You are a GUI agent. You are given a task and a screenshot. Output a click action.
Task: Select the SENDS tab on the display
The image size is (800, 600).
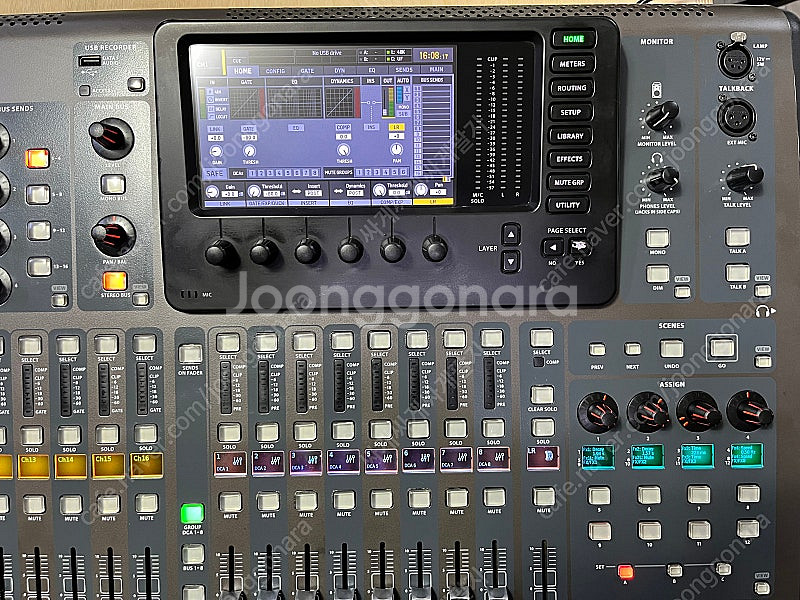click(x=402, y=72)
